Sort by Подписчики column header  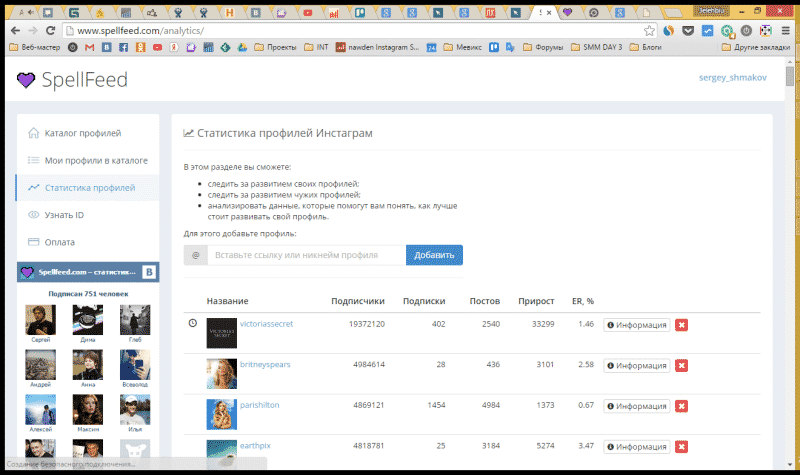pyautogui.click(x=358, y=301)
